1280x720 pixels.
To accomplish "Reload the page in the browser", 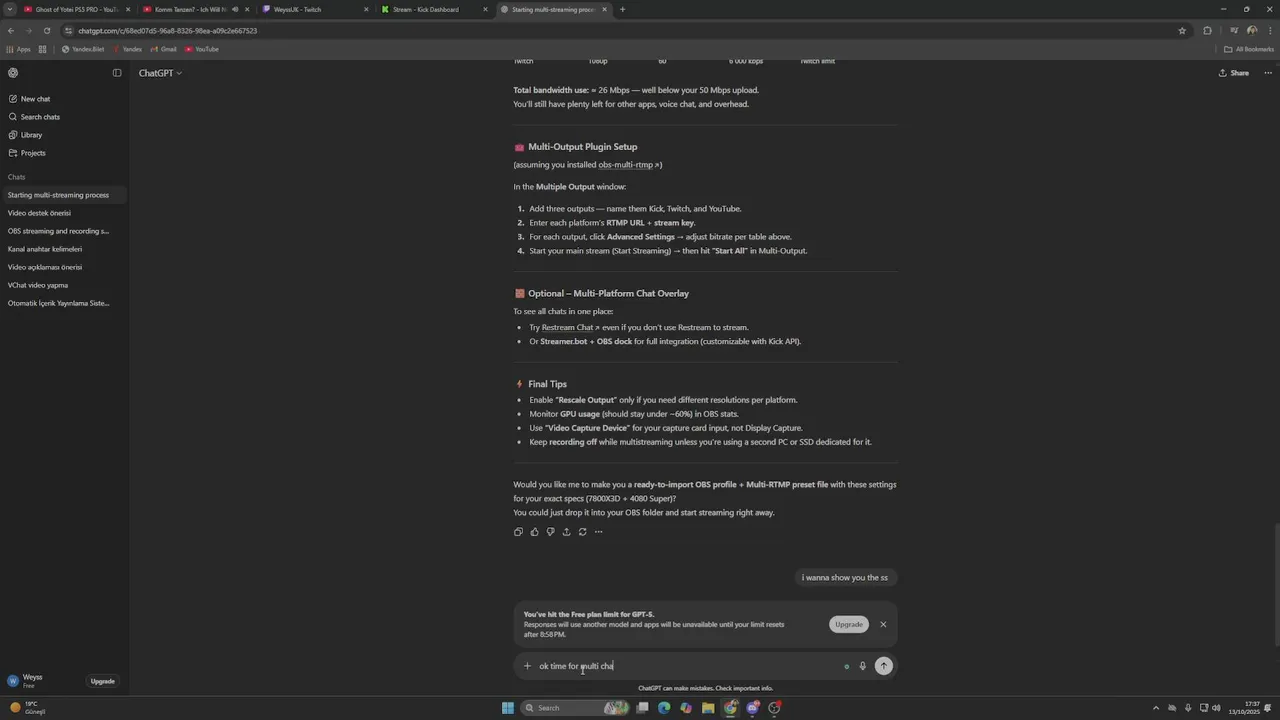I will (46, 31).
